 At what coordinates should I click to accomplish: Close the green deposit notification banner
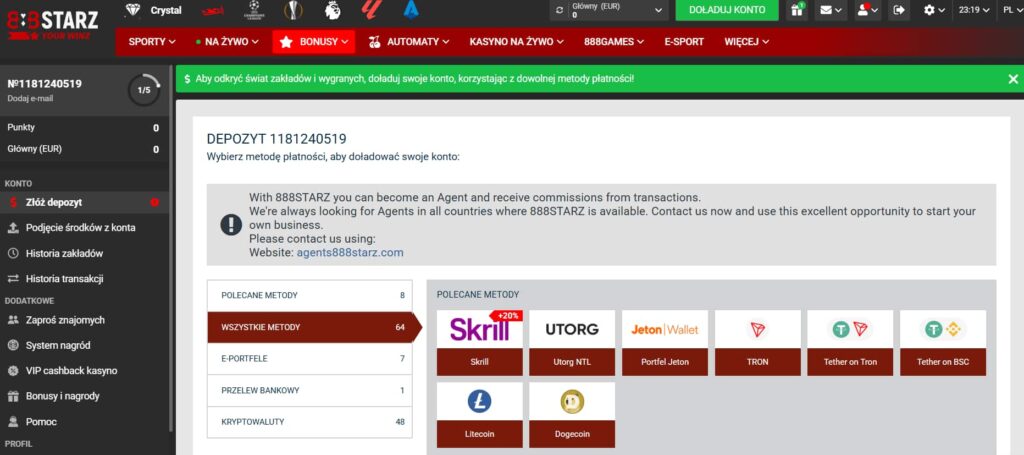(x=1013, y=79)
